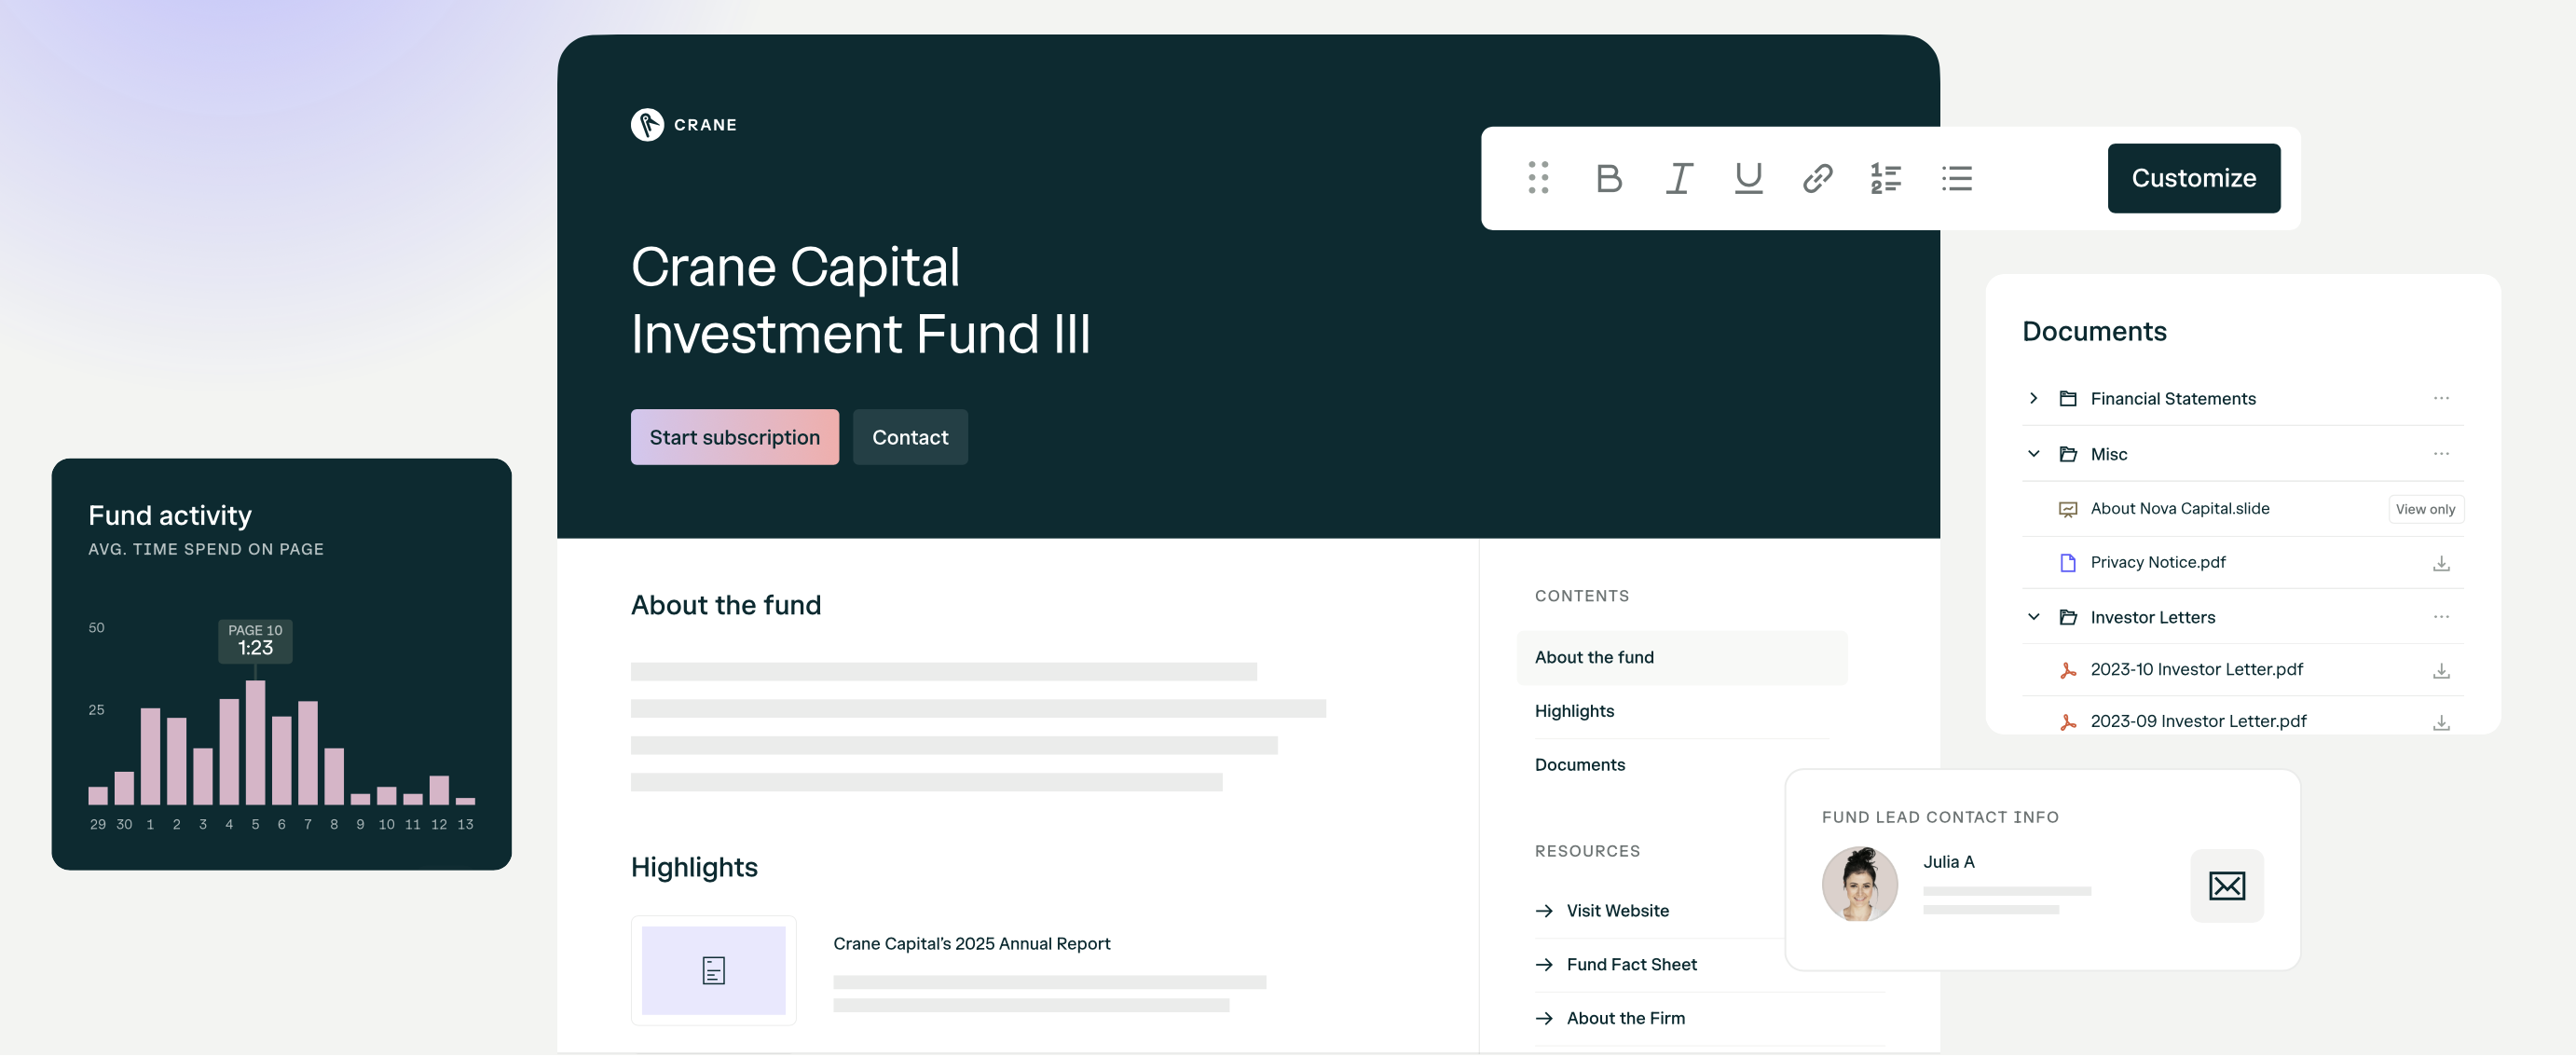Click the Crane logo icon

[647, 125]
